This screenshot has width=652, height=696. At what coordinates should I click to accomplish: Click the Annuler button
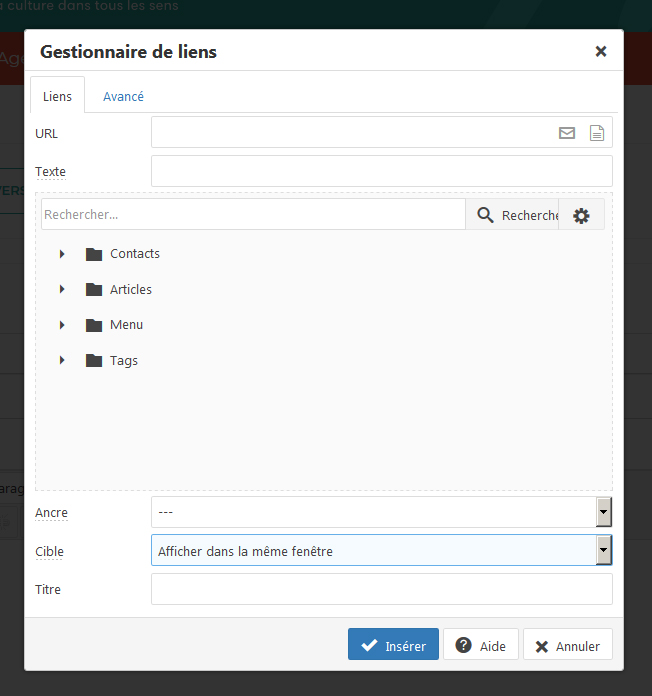click(x=568, y=644)
